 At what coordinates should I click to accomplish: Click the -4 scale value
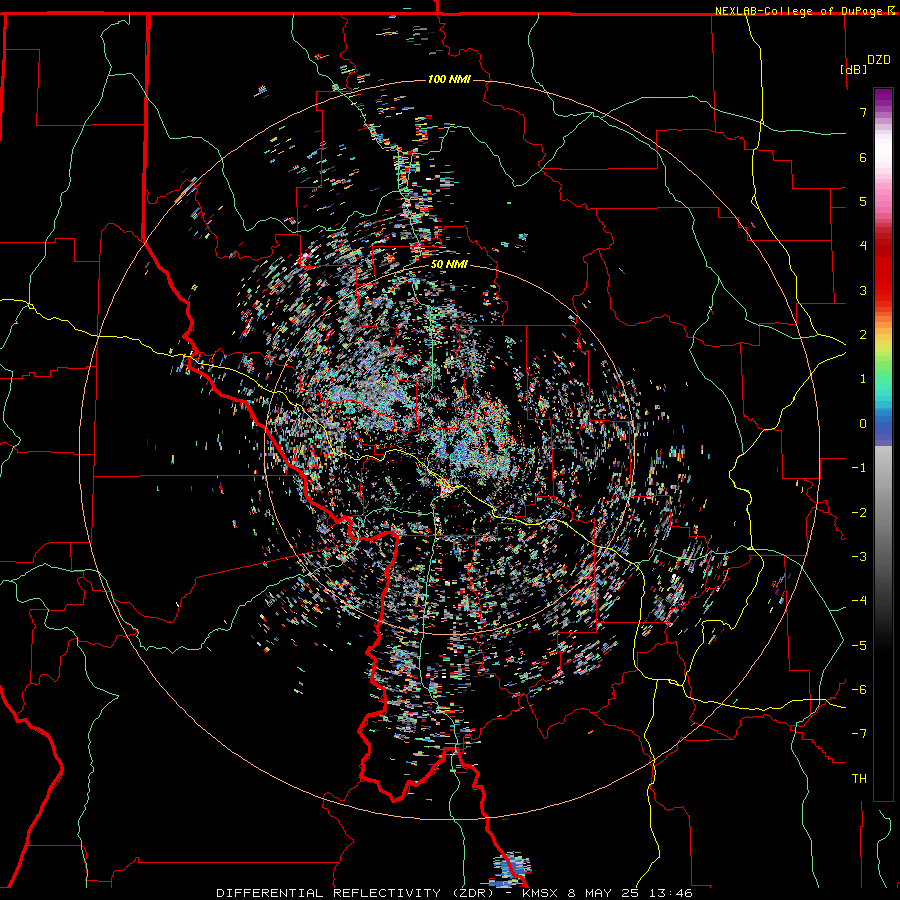click(x=859, y=601)
